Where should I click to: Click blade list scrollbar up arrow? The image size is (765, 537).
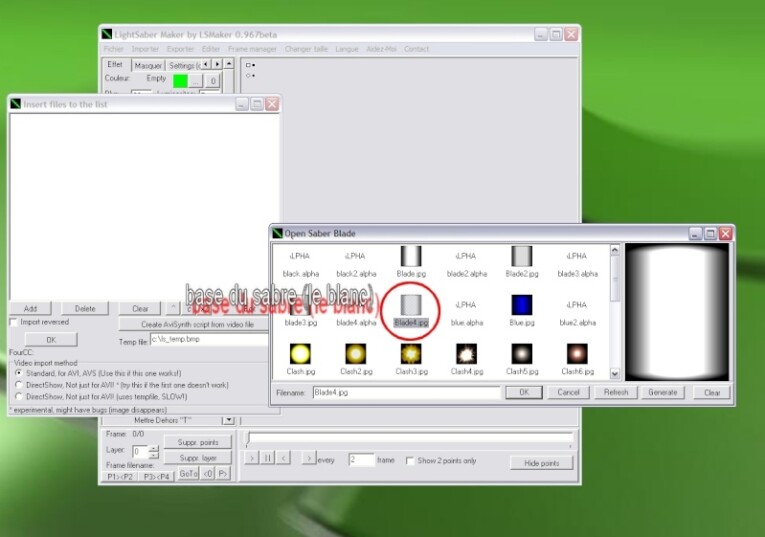click(x=615, y=250)
